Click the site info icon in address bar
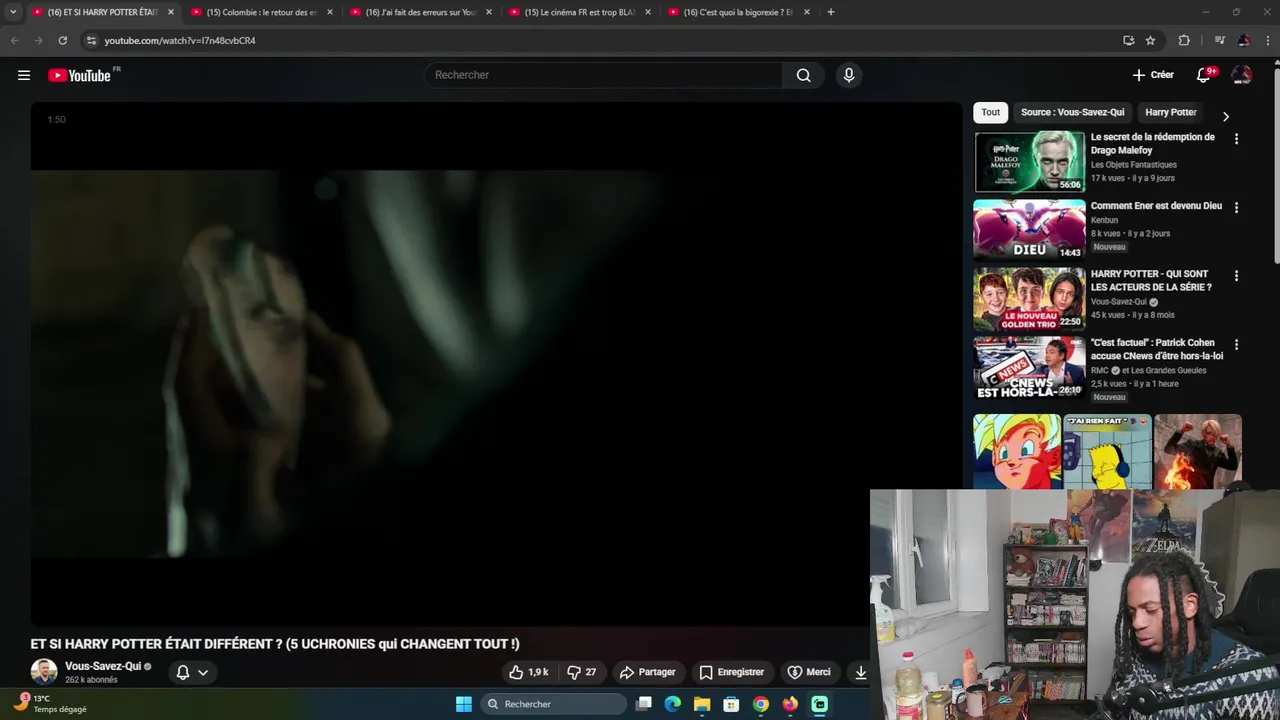The height and width of the screenshot is (720, 1280). click(x=91, y=40)
